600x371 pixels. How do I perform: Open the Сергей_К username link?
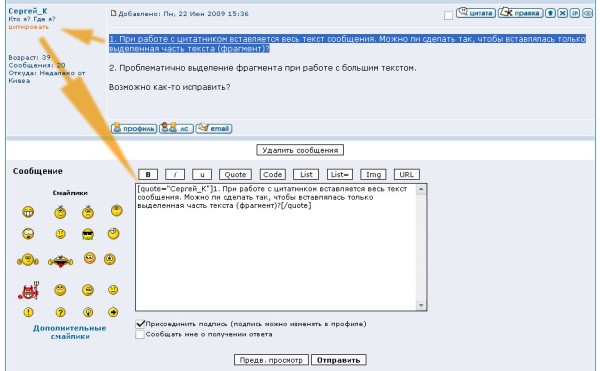coord(28,11)
